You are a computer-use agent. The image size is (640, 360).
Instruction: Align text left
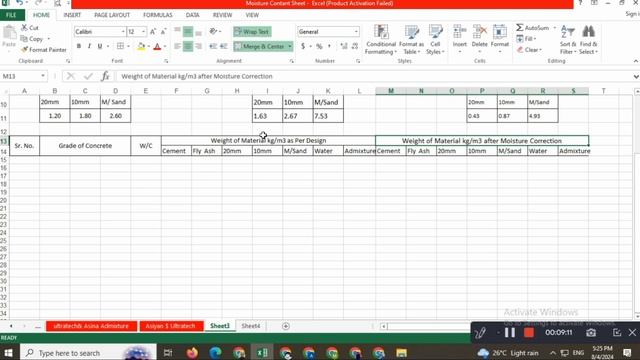click(x=177, y=46)
